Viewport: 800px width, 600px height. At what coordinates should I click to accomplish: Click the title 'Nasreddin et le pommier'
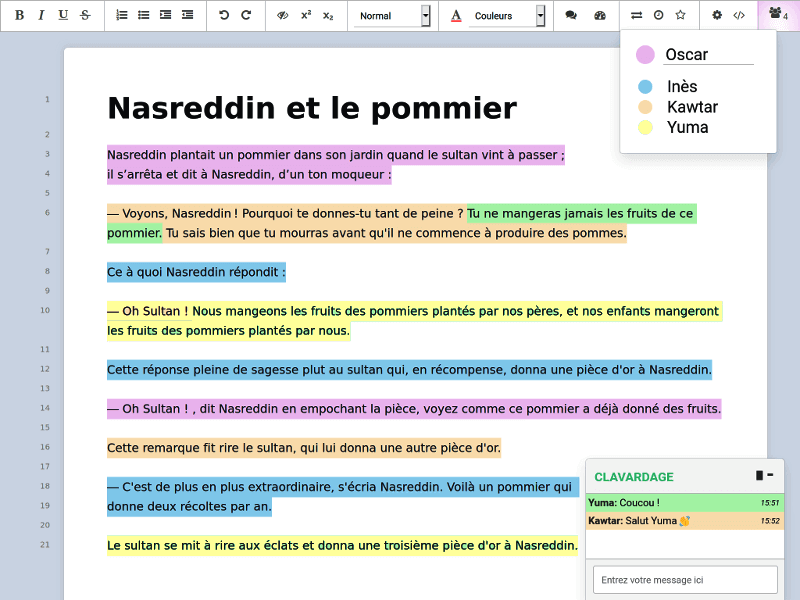[x=312, y=108]
